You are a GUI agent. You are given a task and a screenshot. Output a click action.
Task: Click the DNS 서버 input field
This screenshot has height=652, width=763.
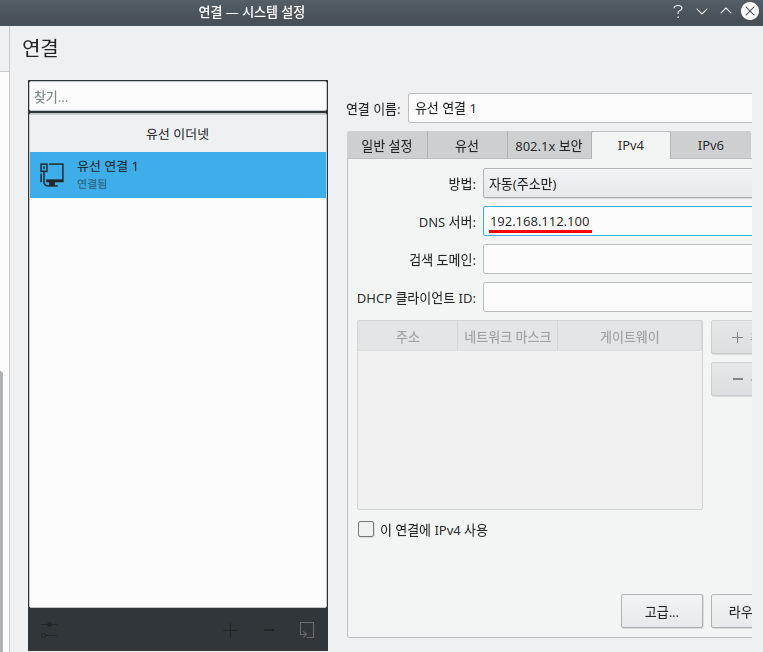(616, 221)
